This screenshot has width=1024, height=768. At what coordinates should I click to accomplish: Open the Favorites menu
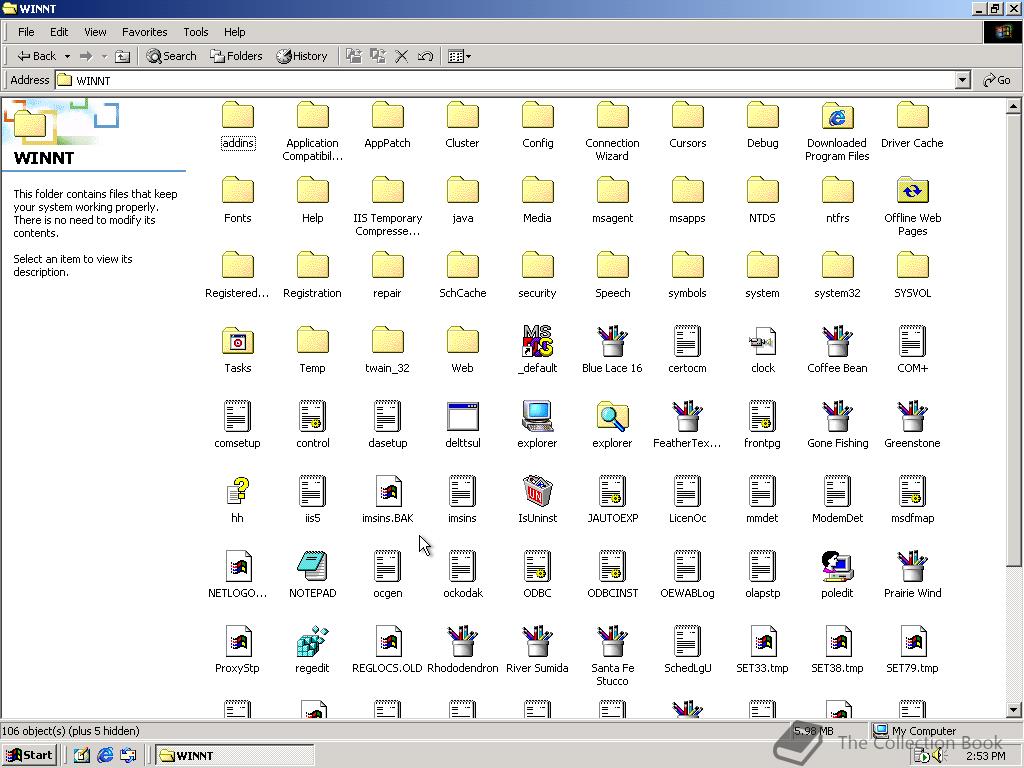coord(144,32)
